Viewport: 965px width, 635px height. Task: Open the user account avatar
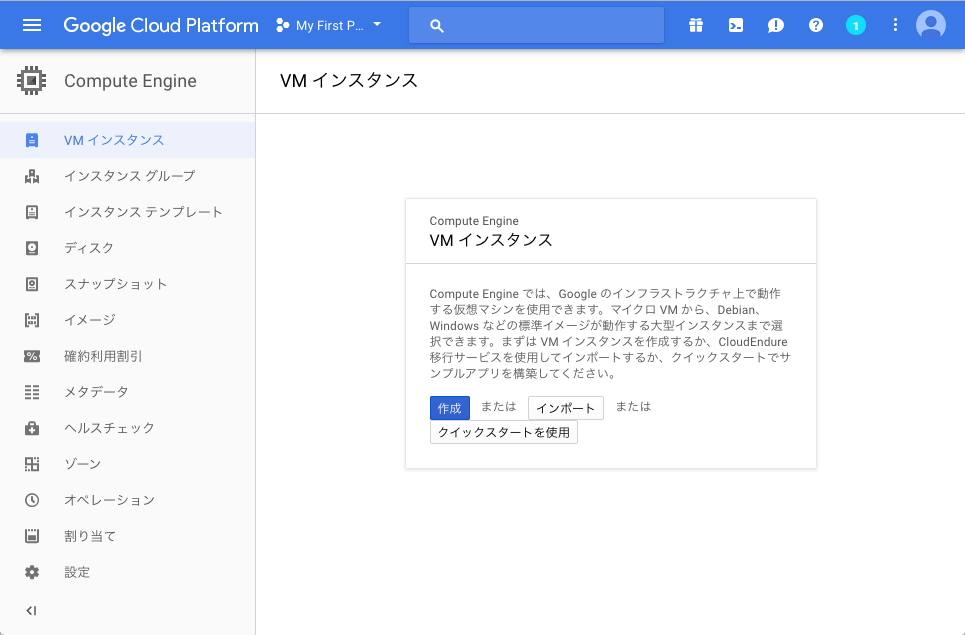tap(931, 25)
